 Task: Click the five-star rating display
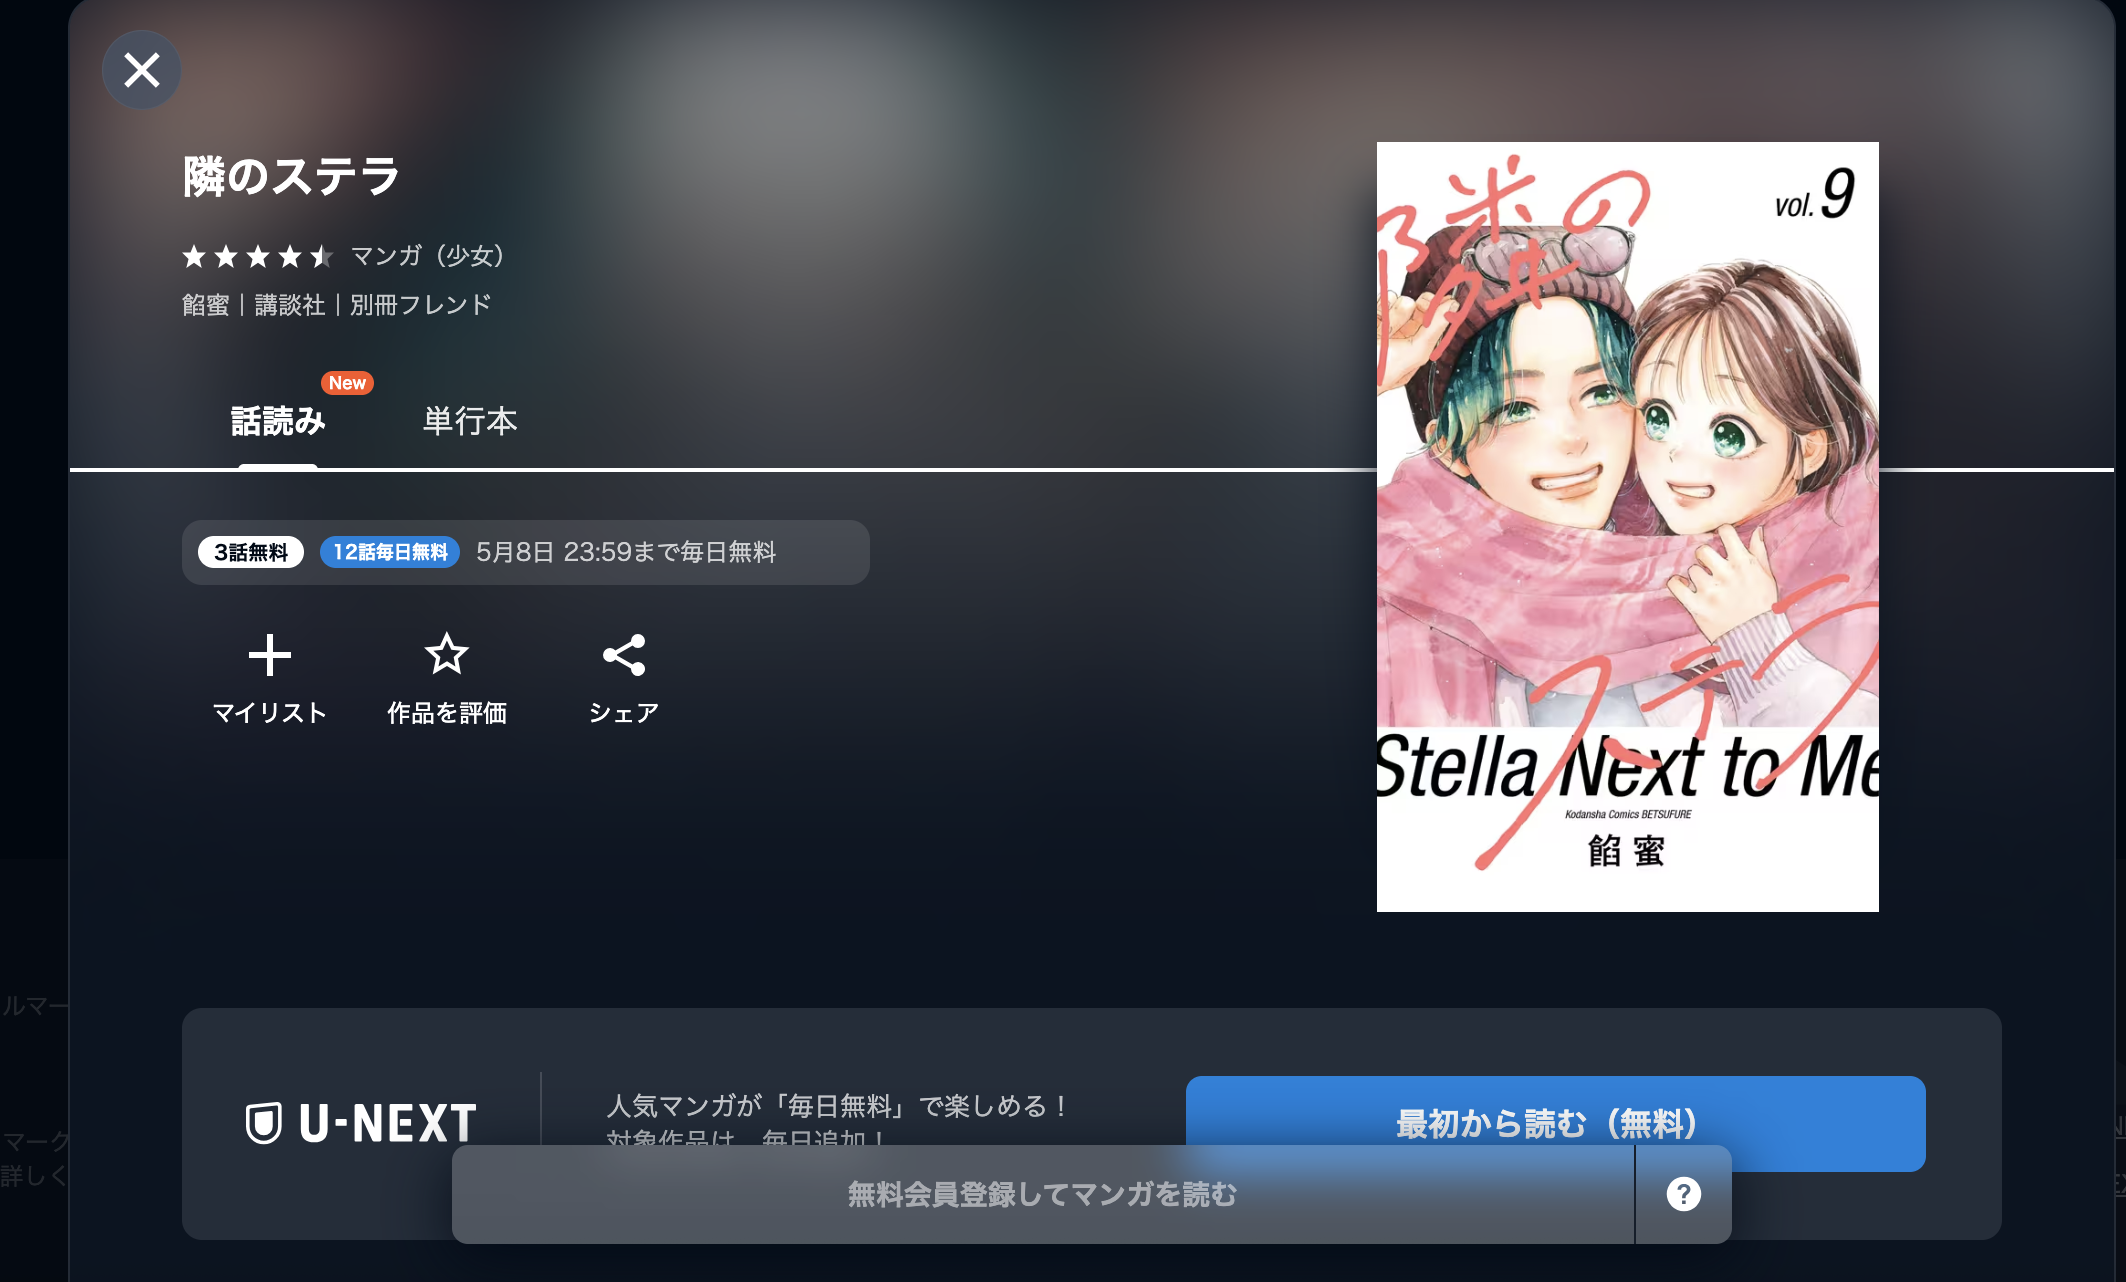258,257
